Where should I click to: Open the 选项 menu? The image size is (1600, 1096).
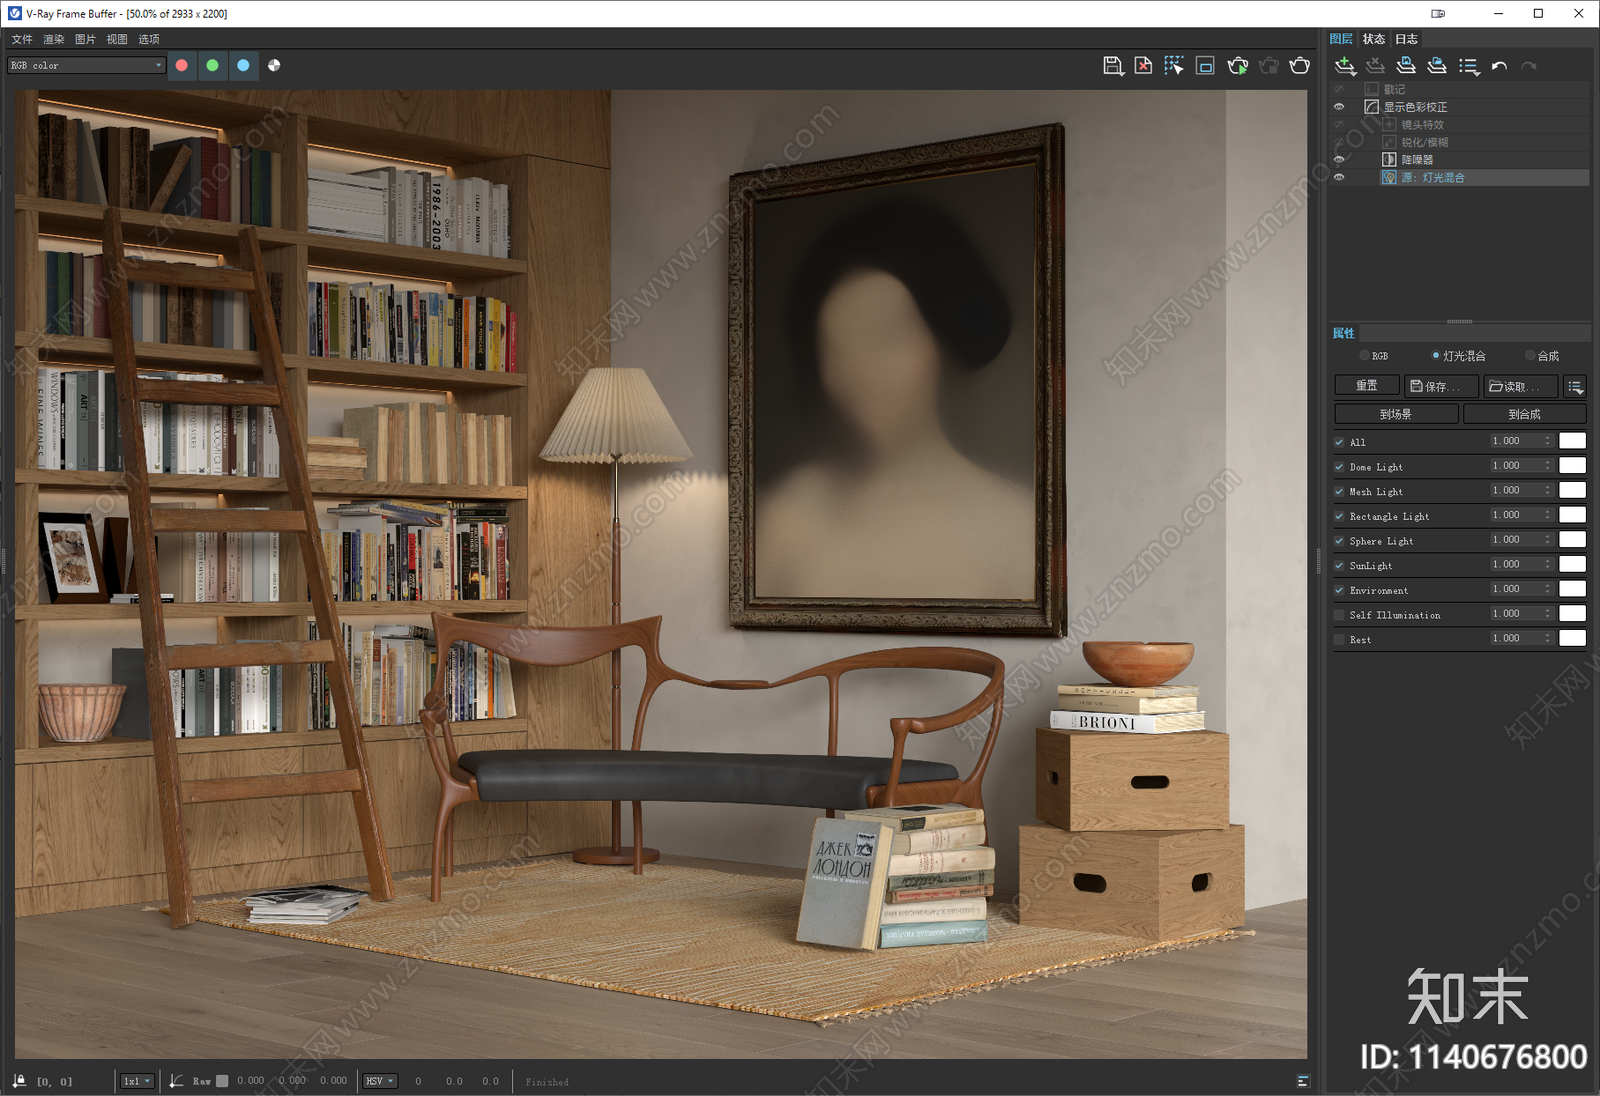click(149, 39)
